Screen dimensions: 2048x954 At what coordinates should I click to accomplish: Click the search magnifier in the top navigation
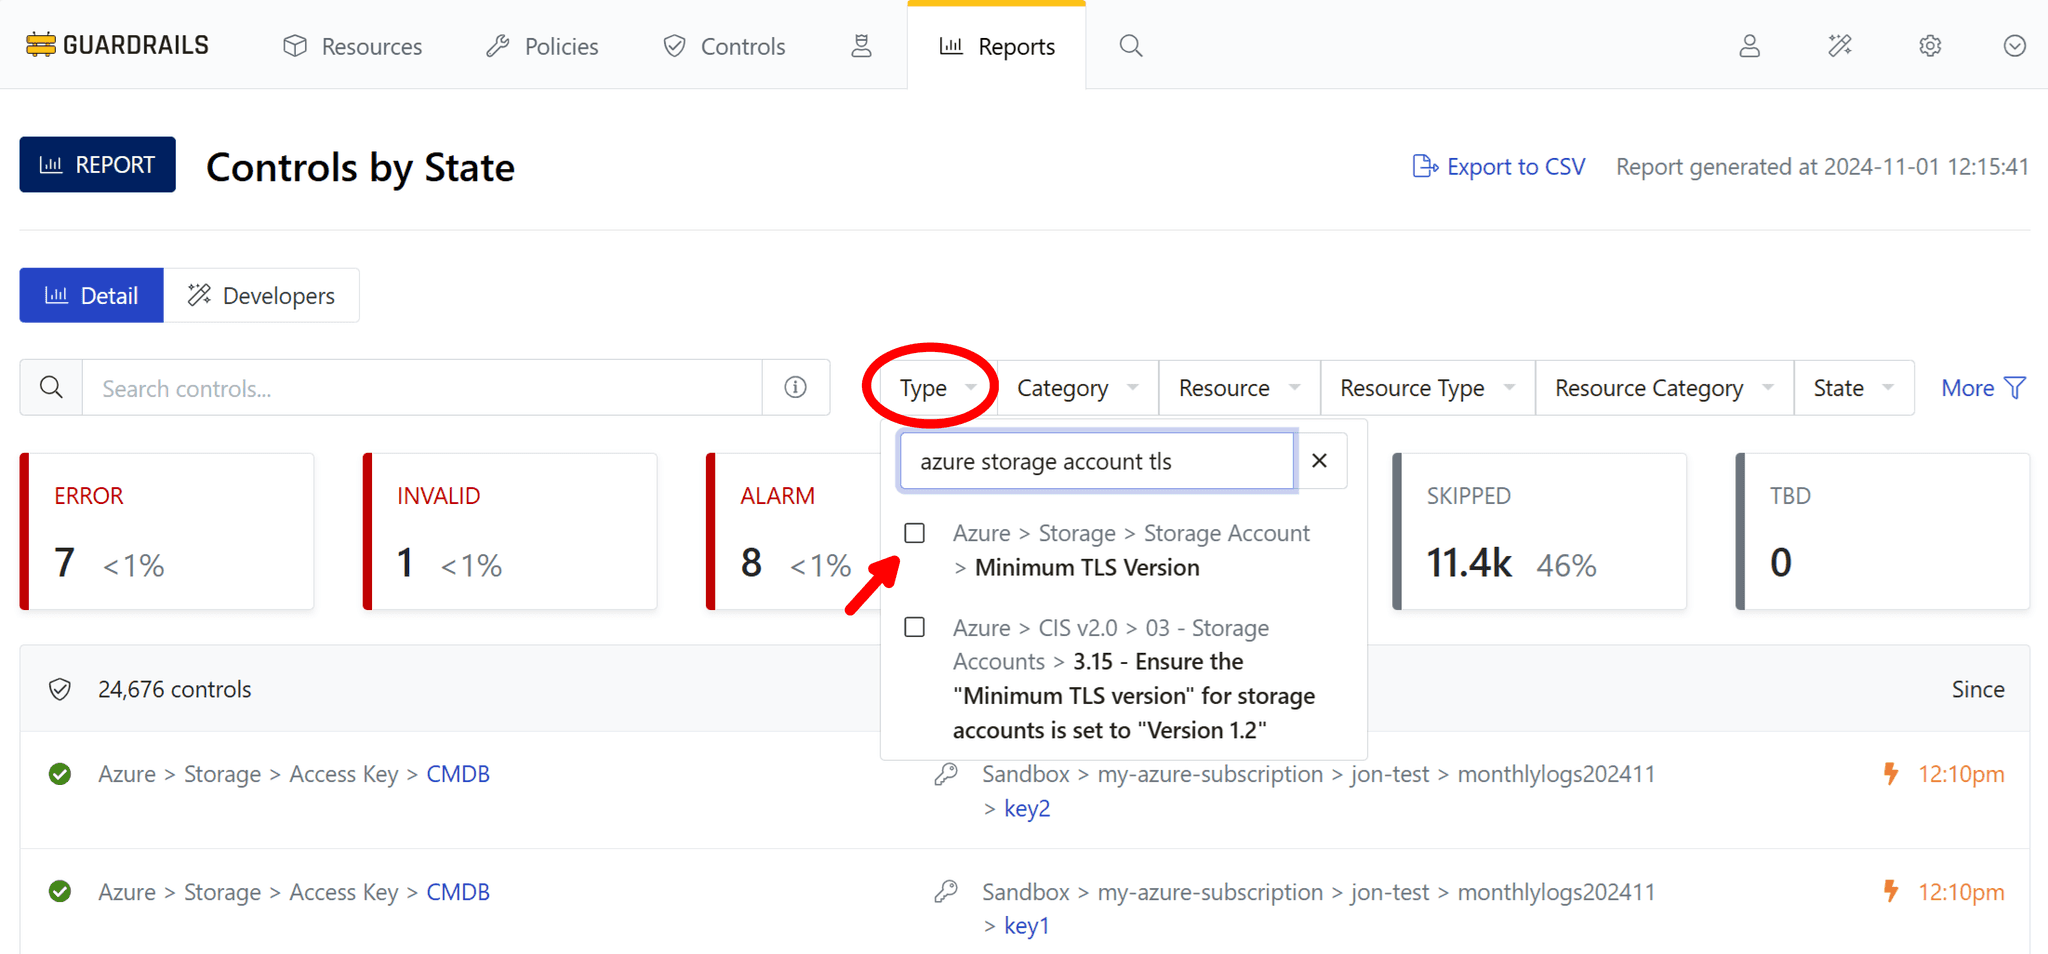[1131, 46]
